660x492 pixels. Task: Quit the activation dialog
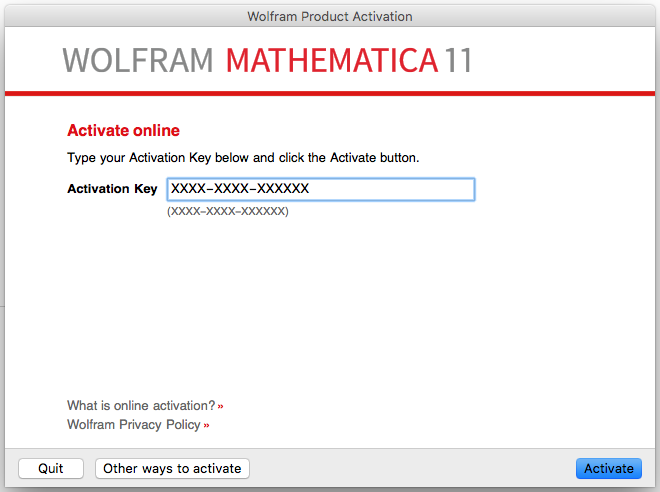pyautogui.click(x=51, y=468)
